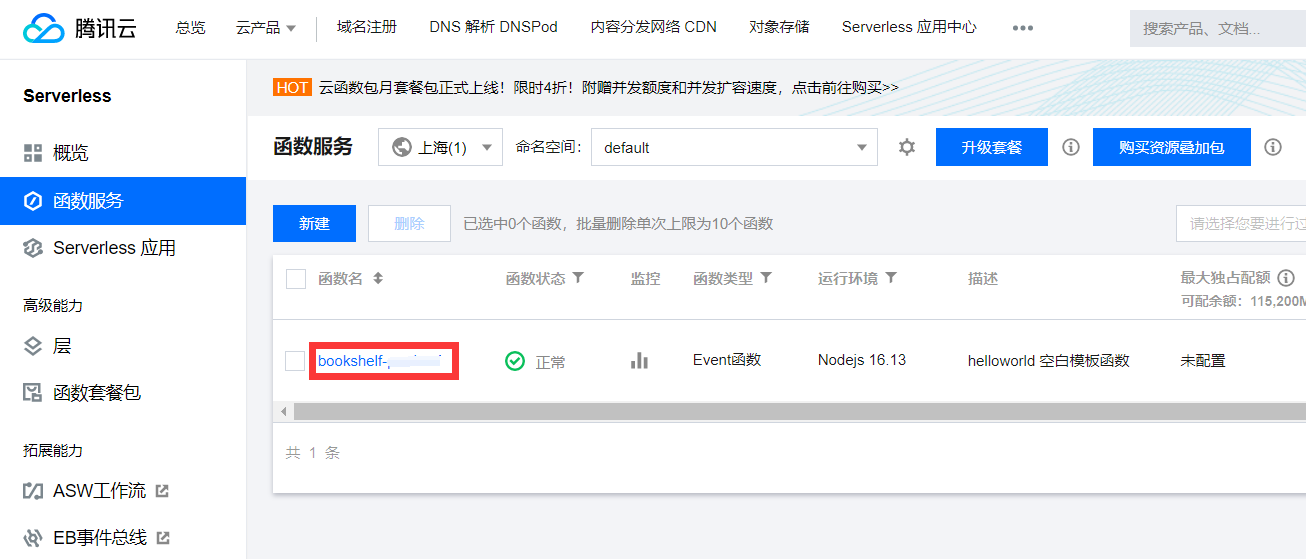
Task: Focus the top search products field
Action: coord(1215,29)
